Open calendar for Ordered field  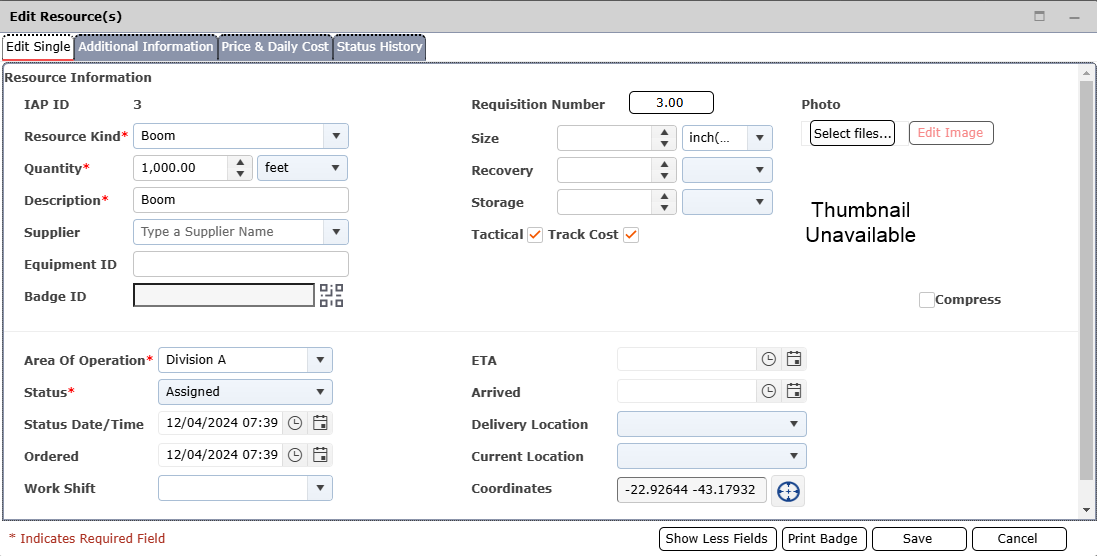pos(320,455)
